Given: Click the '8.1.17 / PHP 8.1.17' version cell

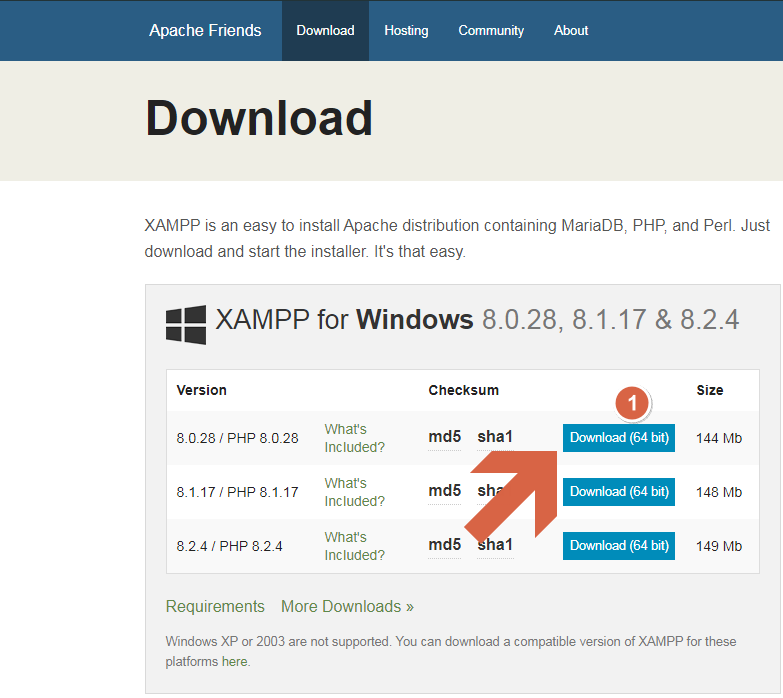Looking at the screenshot, I should click(x=237, y=492).
